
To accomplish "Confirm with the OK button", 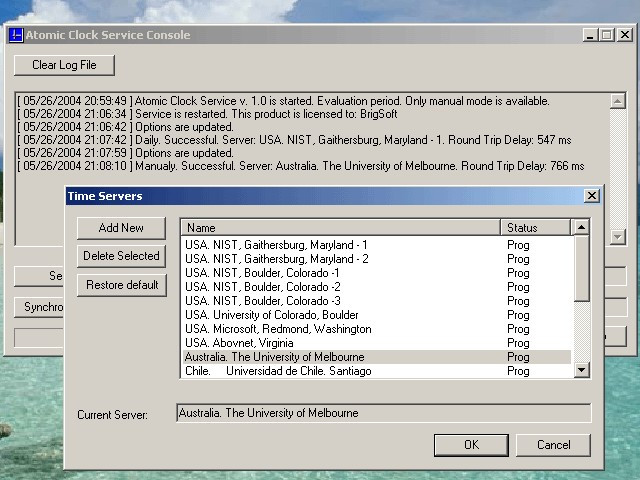I will pos(471,445).
